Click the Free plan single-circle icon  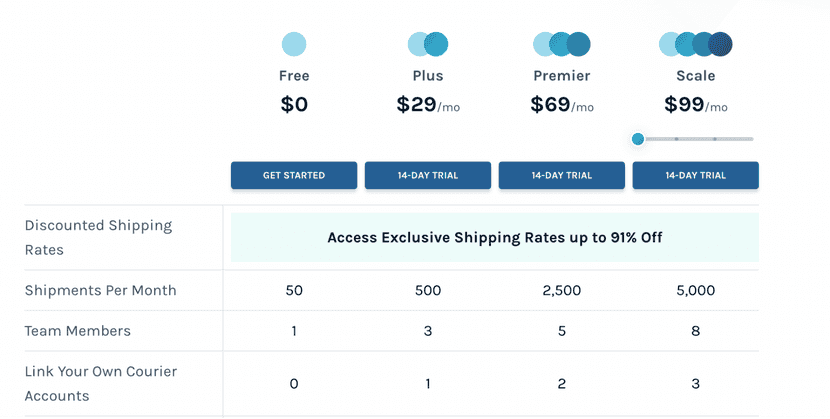tap(294, 44)
